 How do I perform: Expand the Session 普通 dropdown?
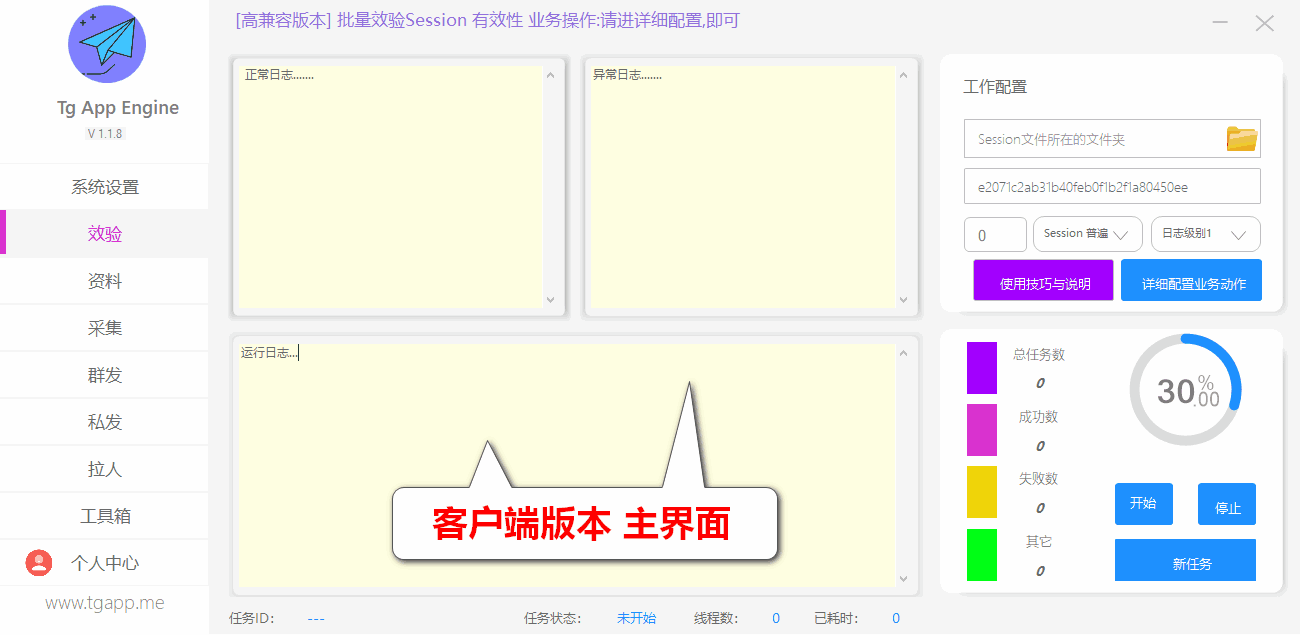(x=1087, y=234)
